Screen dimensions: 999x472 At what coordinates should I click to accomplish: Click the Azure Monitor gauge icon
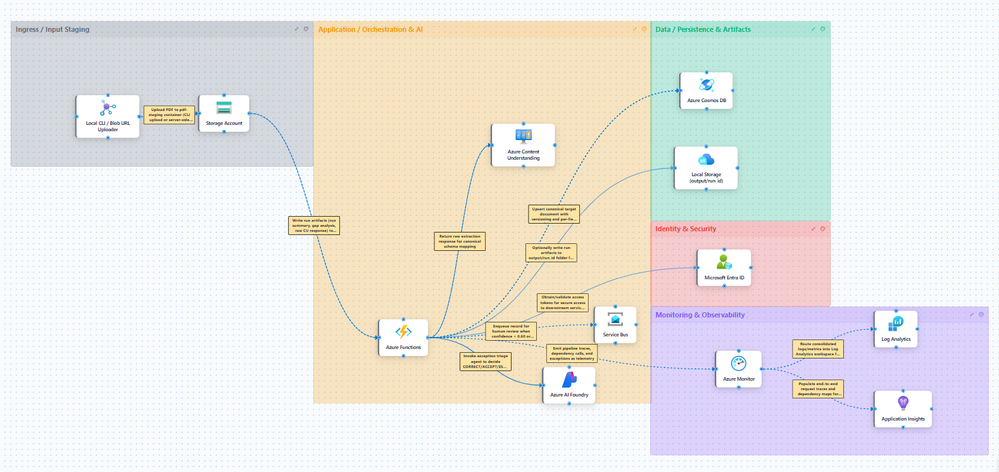tap(738, 363)
